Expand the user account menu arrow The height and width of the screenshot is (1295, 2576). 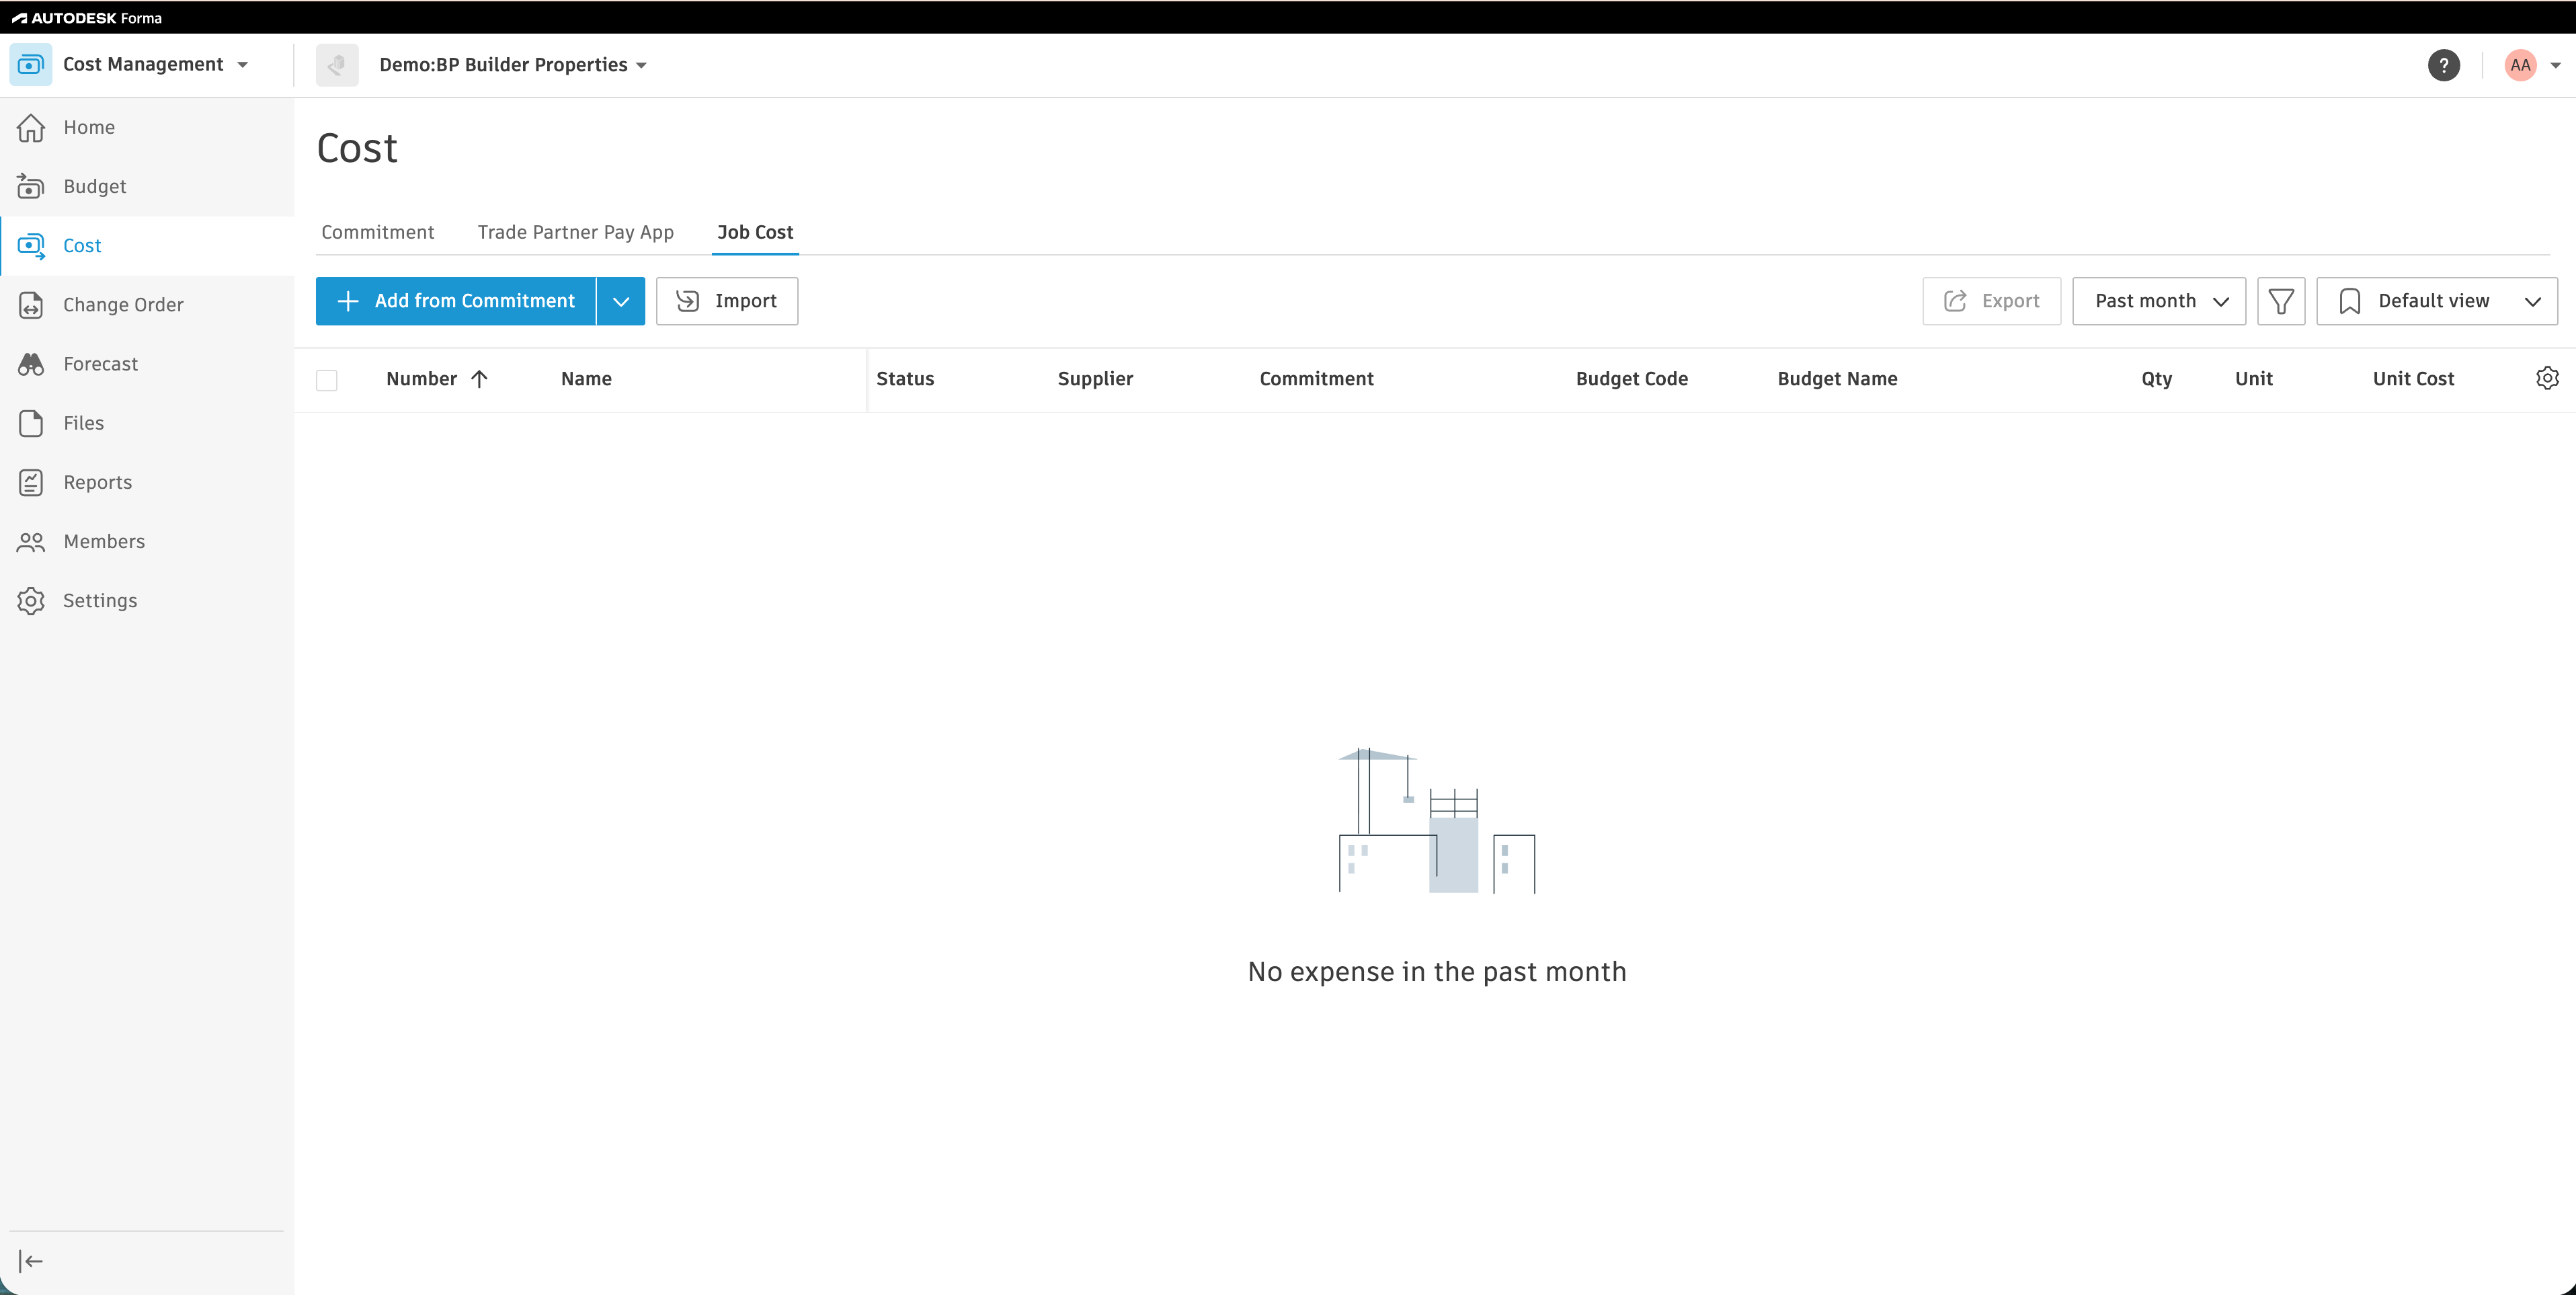2555,66
